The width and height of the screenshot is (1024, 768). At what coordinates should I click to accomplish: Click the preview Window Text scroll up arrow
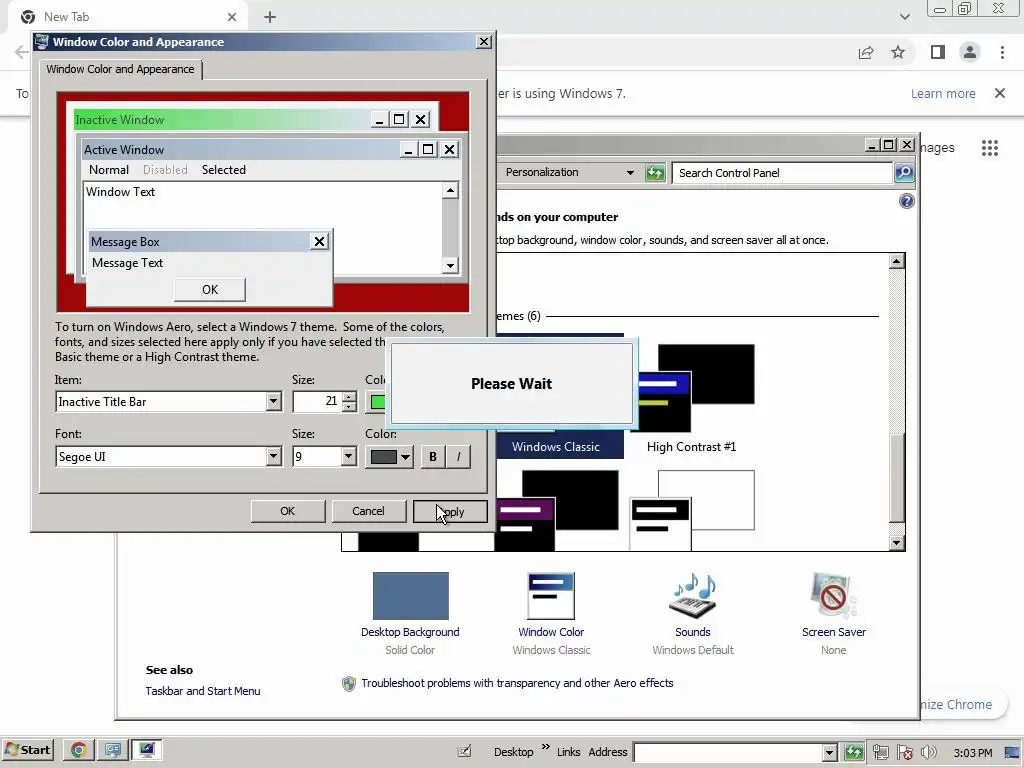point(450,190)
